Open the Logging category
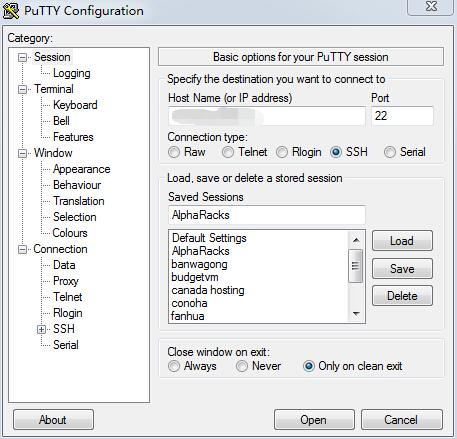Viewport: 457px width, 439px height. point(72,73)
